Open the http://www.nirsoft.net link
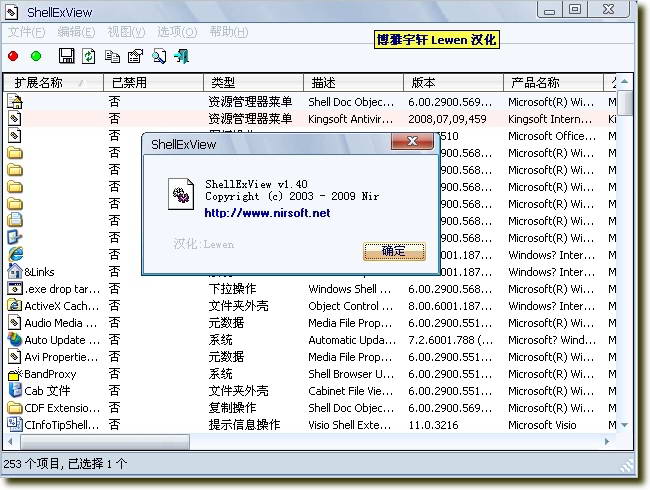This screenshot has width=650, height=490. 267,213
